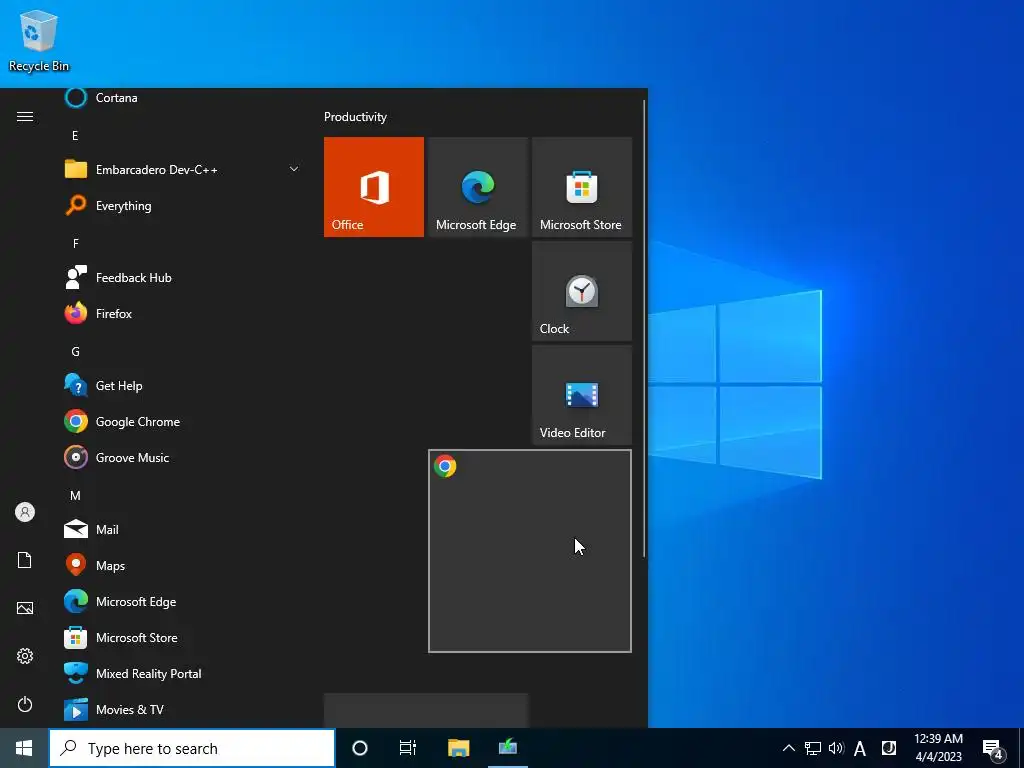Open the Mail app in the list
The height and width of the screenshot is (768, 1024).
[x=183, y=530]
